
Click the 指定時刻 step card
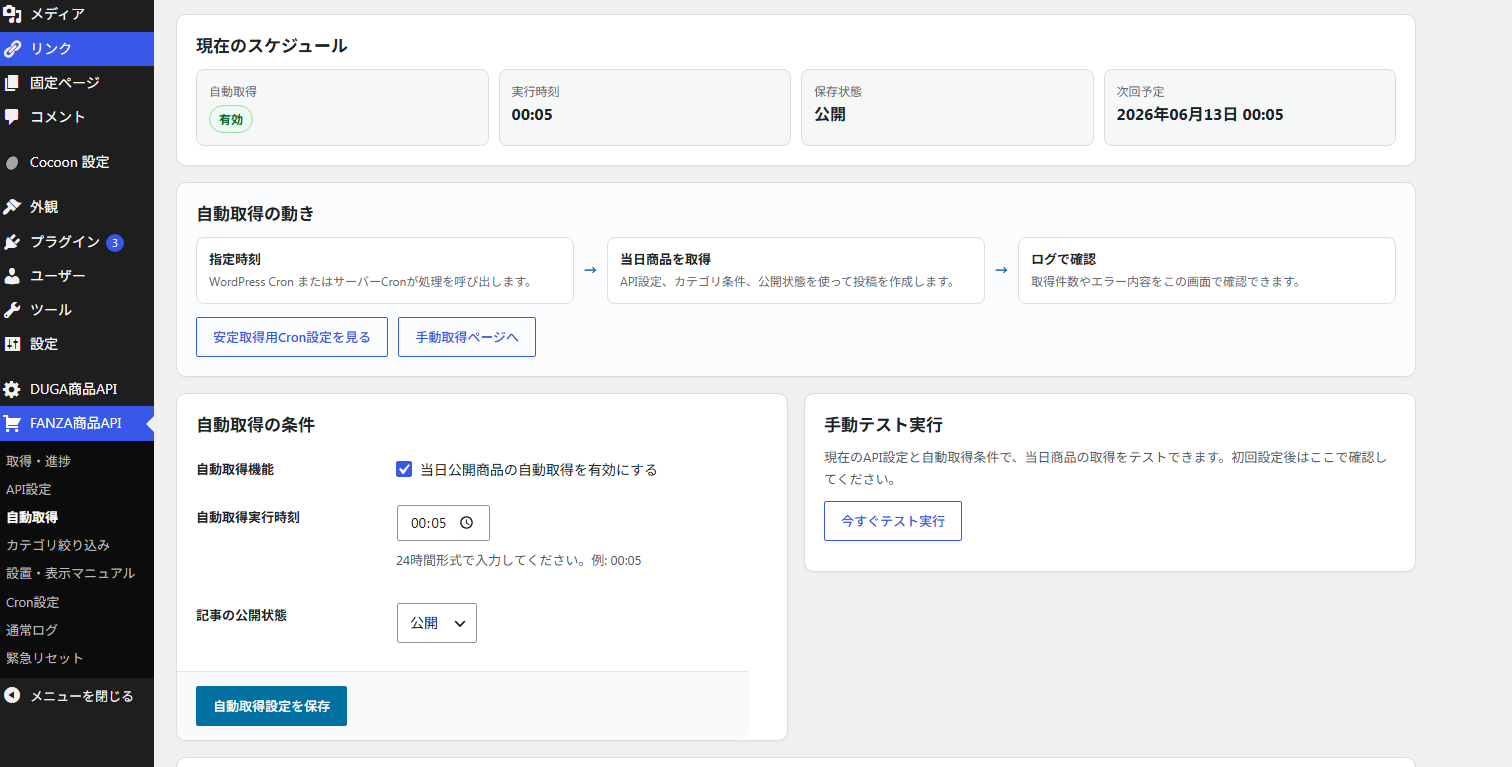(385, 270)
